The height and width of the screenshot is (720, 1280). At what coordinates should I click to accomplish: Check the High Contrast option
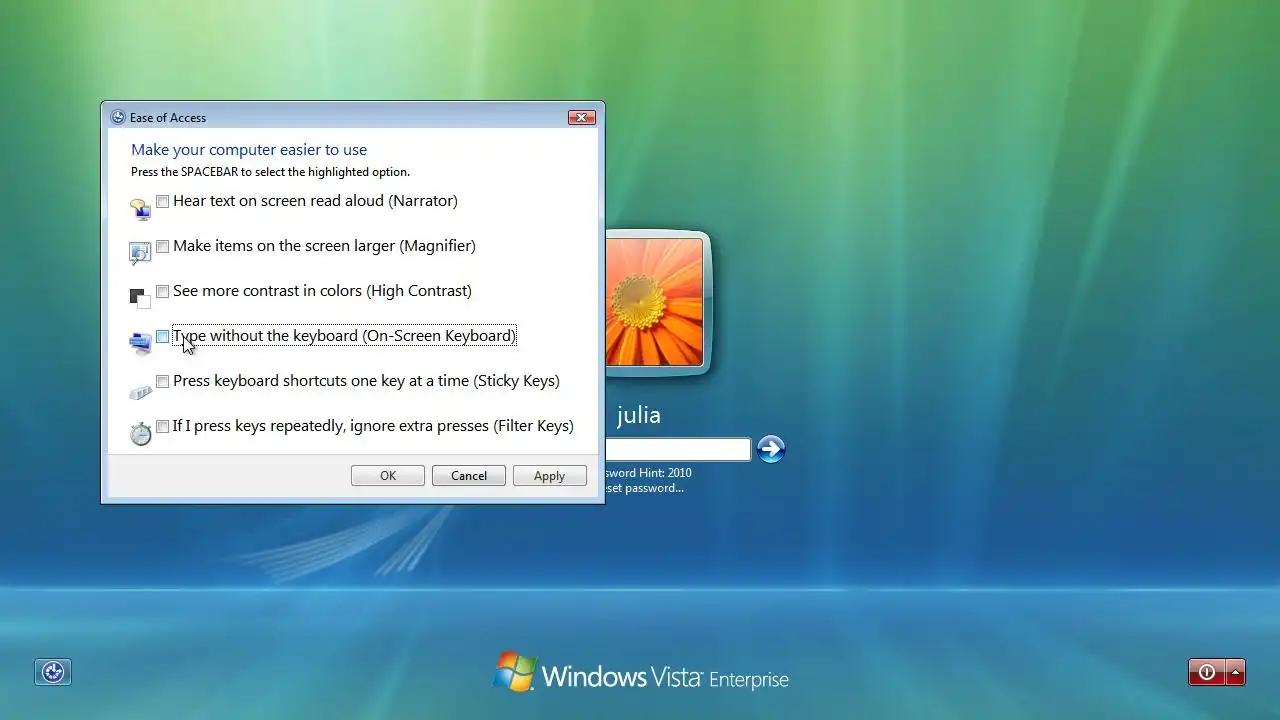(162, 292)
